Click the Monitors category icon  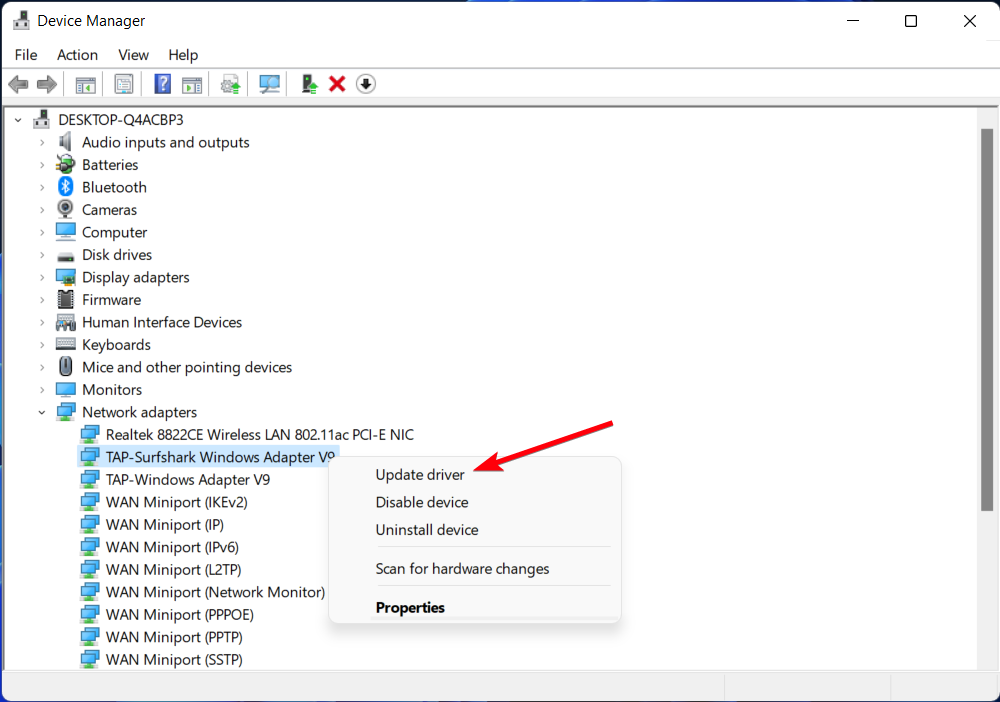point(66,389)
